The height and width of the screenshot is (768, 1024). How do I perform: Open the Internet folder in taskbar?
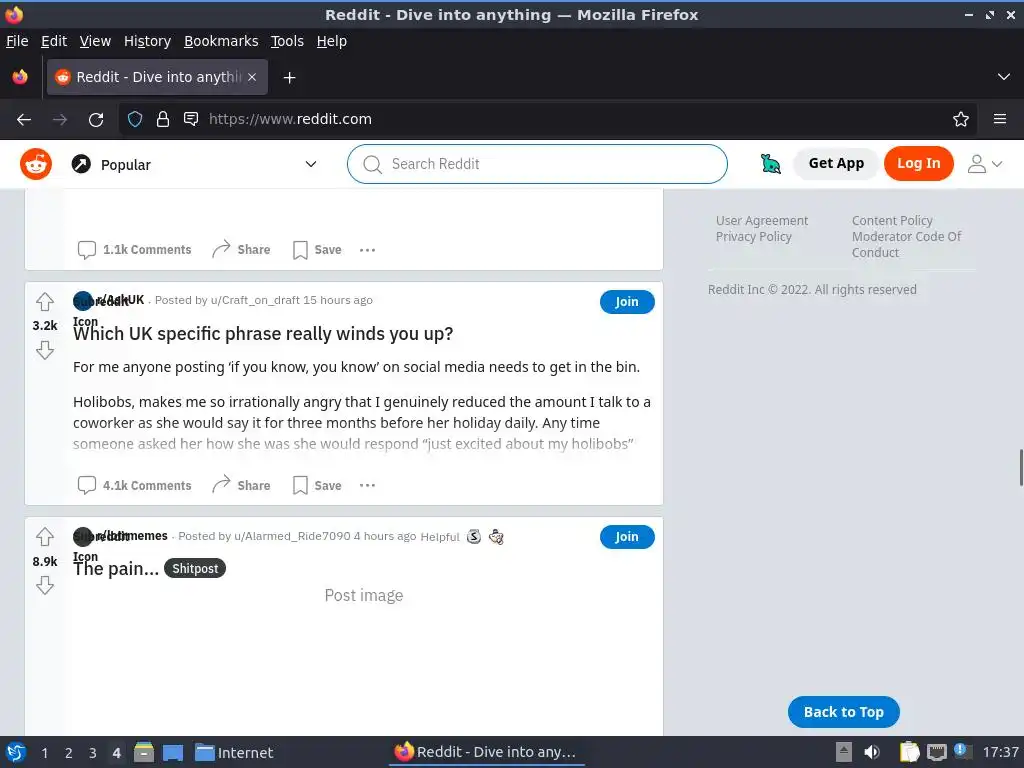[x=234, y=753]
